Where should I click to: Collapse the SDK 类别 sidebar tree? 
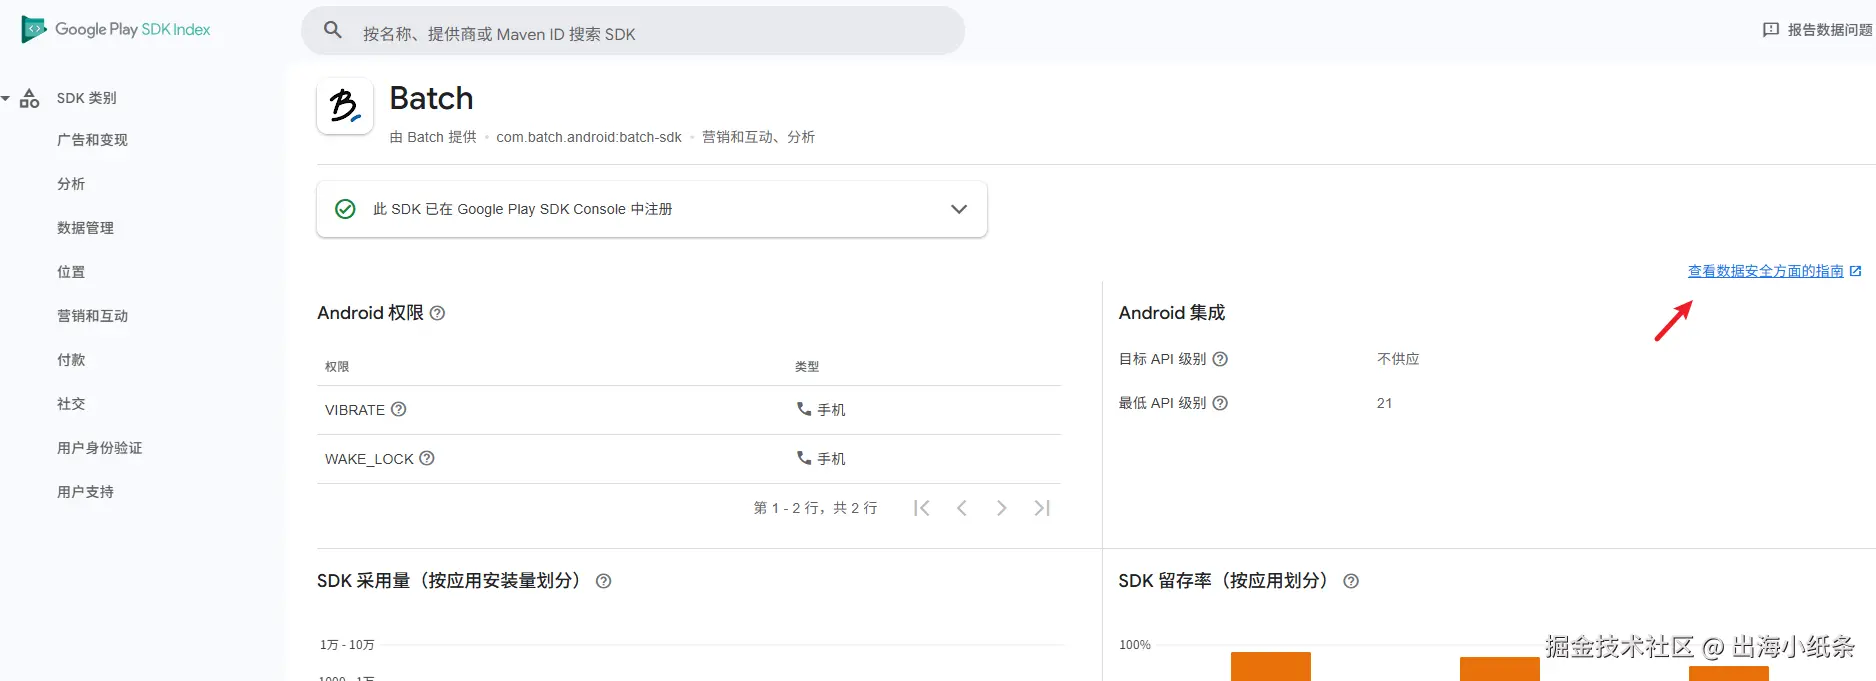6,98
